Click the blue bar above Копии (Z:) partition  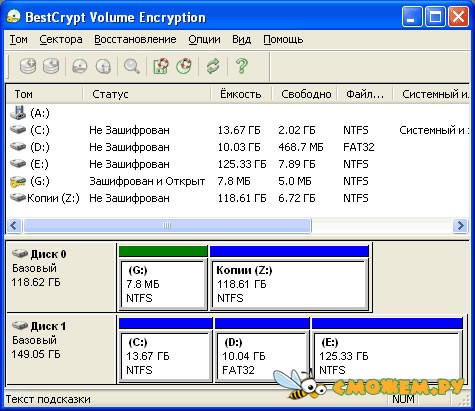tap(289, 251)
